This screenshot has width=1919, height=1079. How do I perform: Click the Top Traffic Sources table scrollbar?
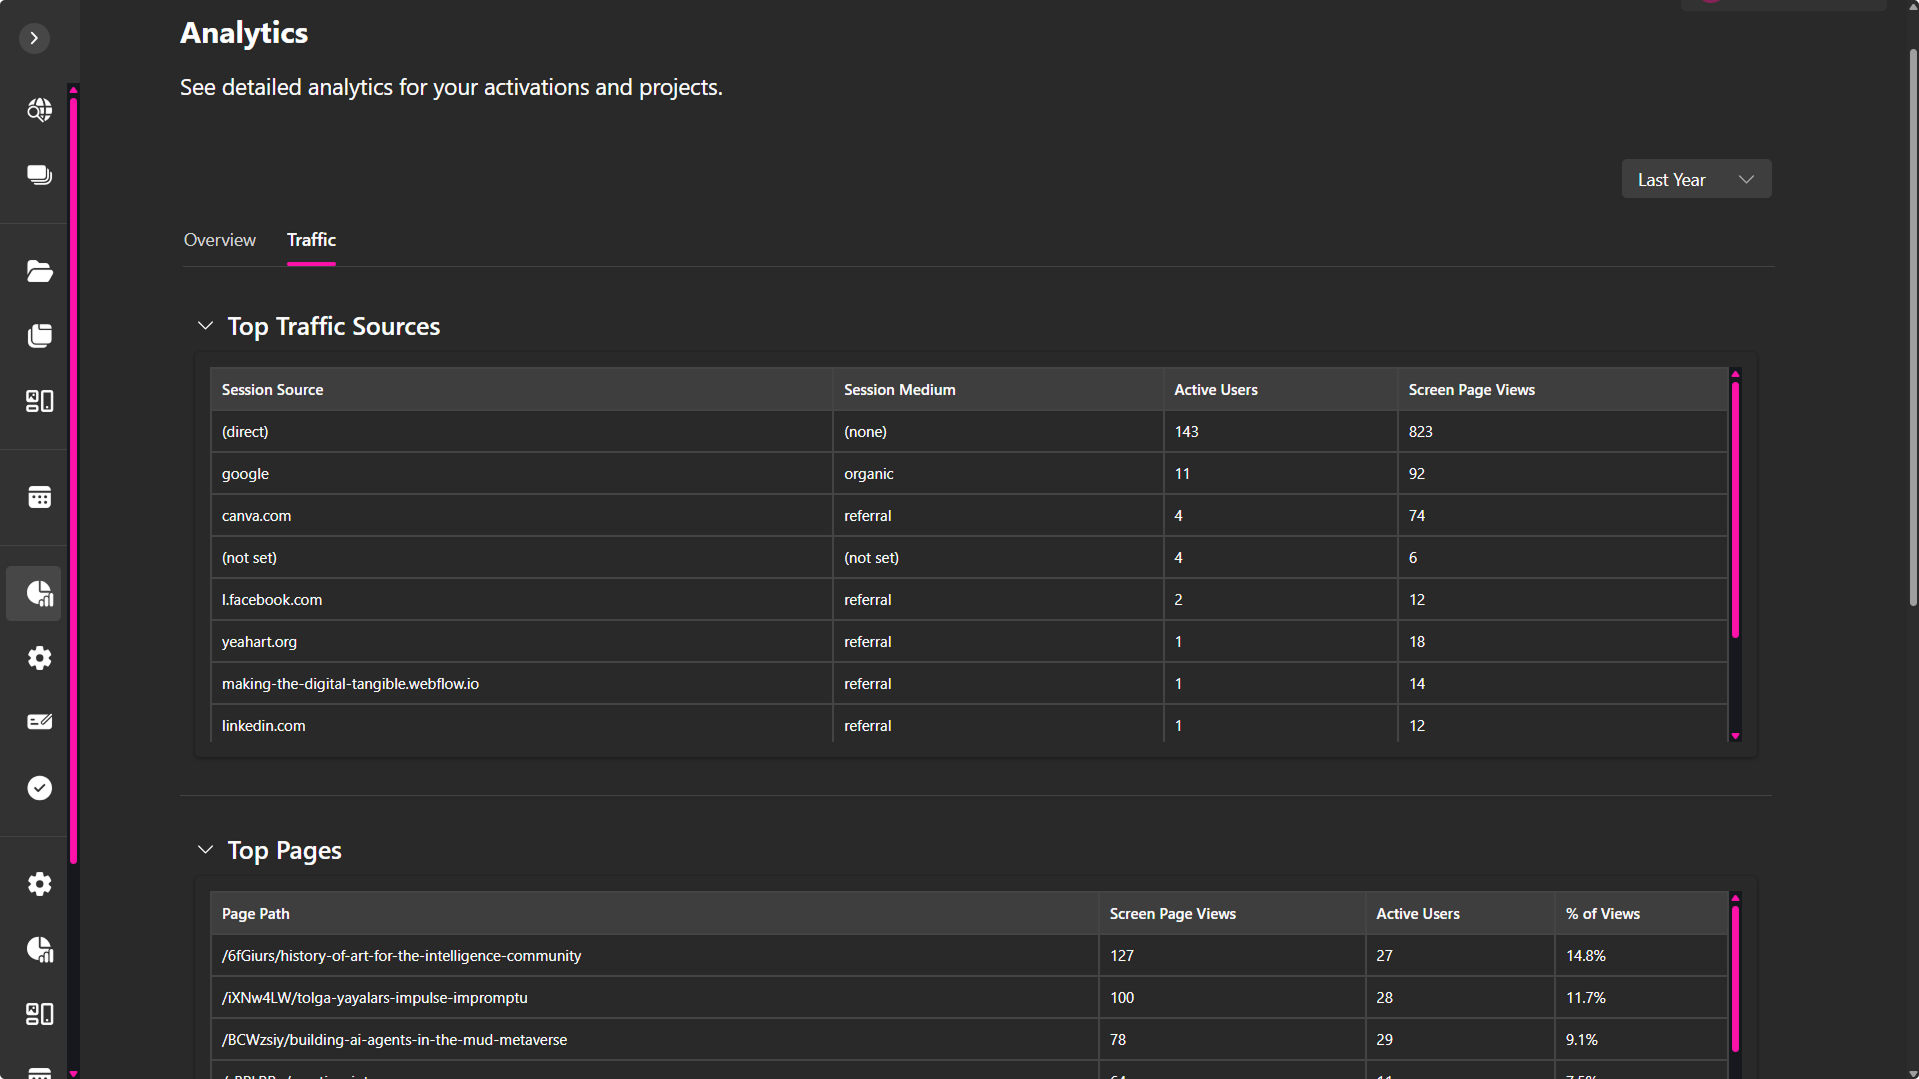tap(1735, 510)
